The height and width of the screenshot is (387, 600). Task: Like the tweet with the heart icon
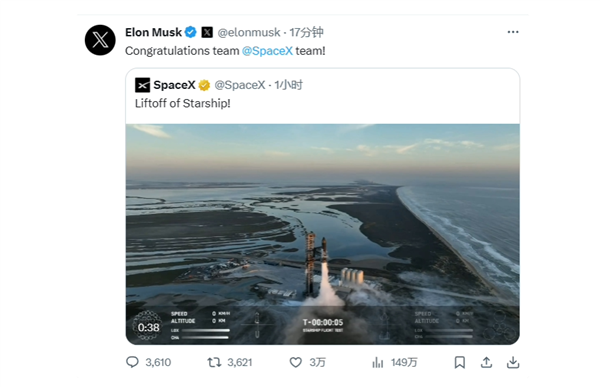pyautogui.click(x=295, y=362)
